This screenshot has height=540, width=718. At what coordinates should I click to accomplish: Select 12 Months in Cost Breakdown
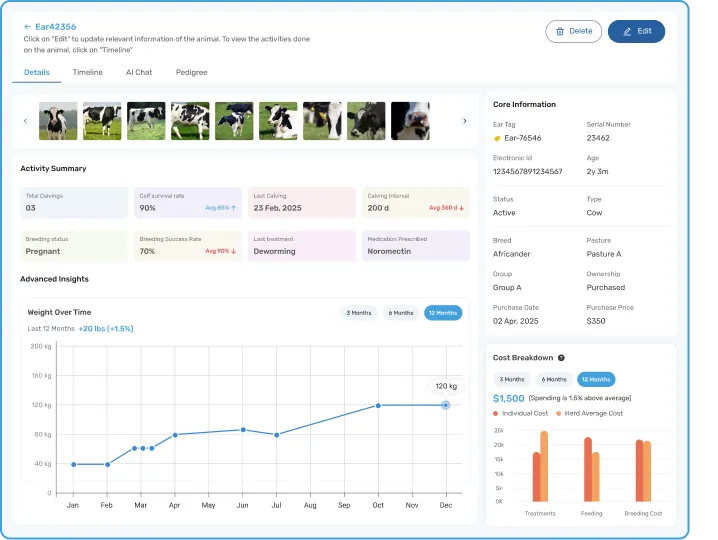coord(596,379)
